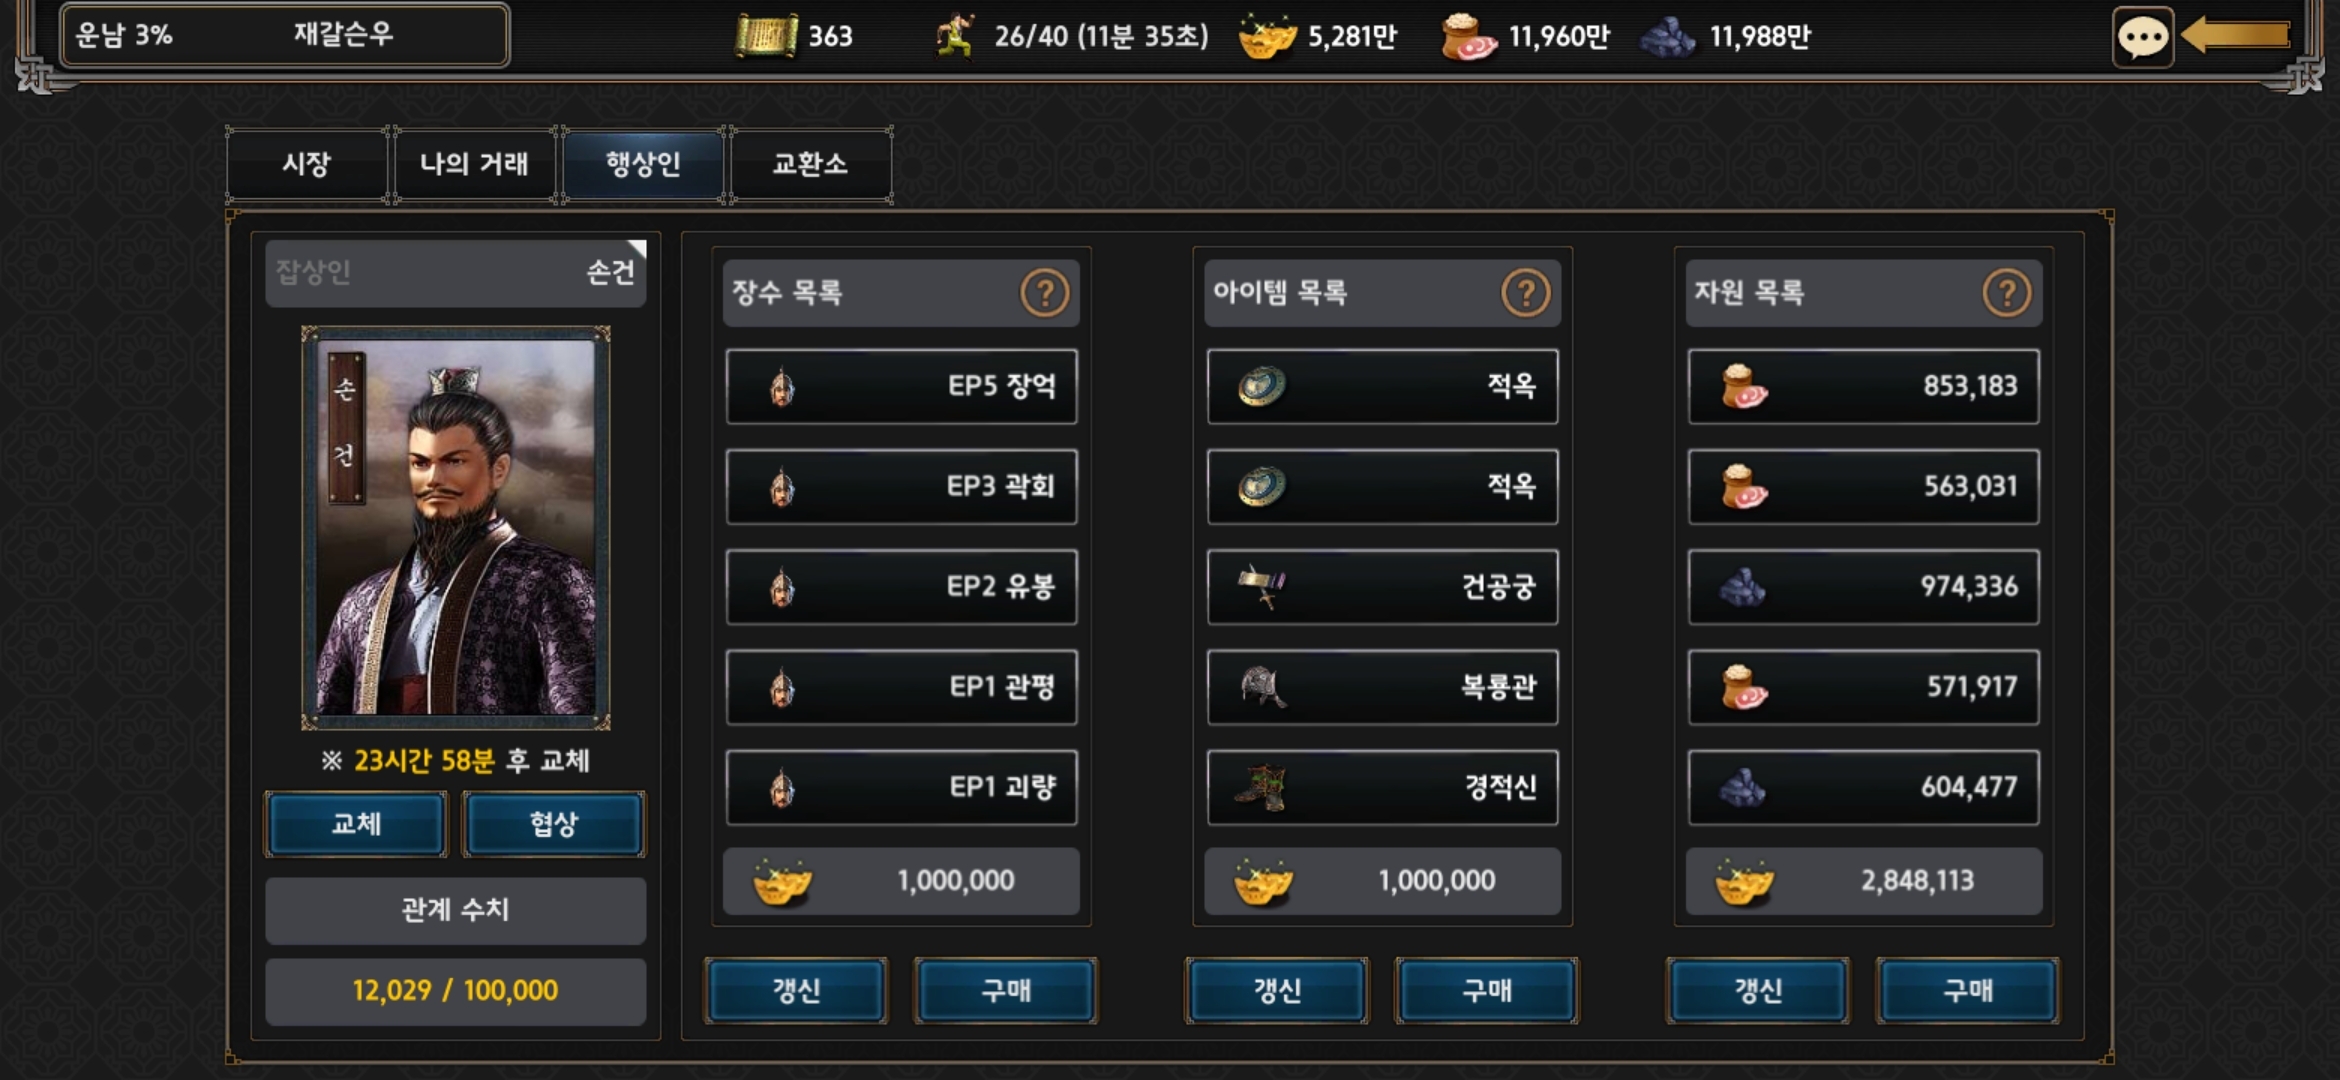
Task: Tap the scroll icon showing 363
Action: pos(766,36)
